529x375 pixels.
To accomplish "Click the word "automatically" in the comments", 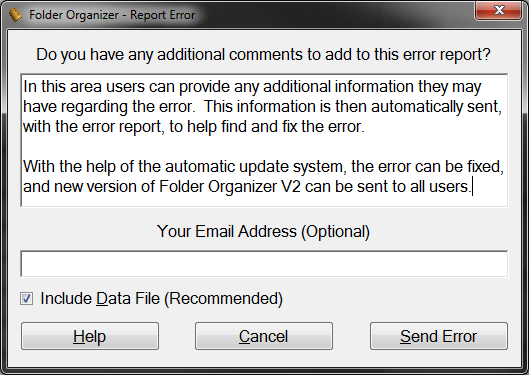I will coord(417,107).
